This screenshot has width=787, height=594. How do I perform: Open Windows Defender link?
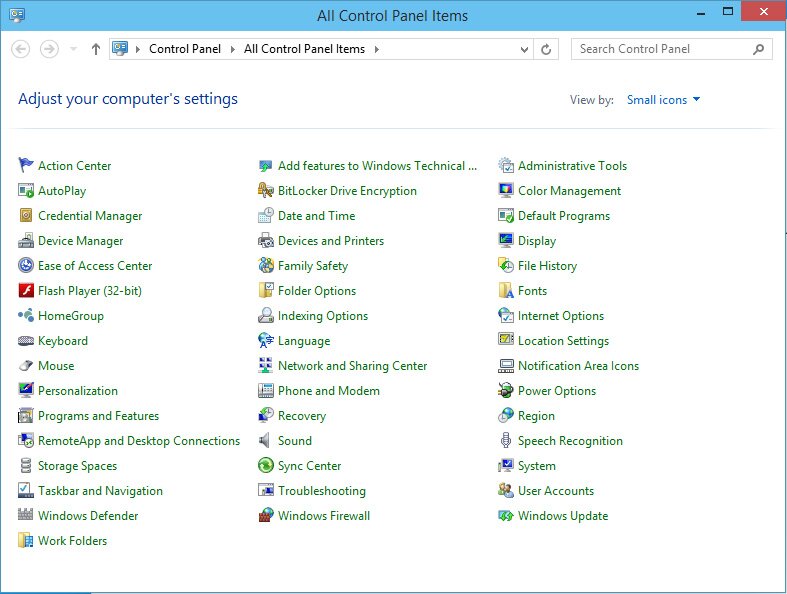click(x=88, y=516)
